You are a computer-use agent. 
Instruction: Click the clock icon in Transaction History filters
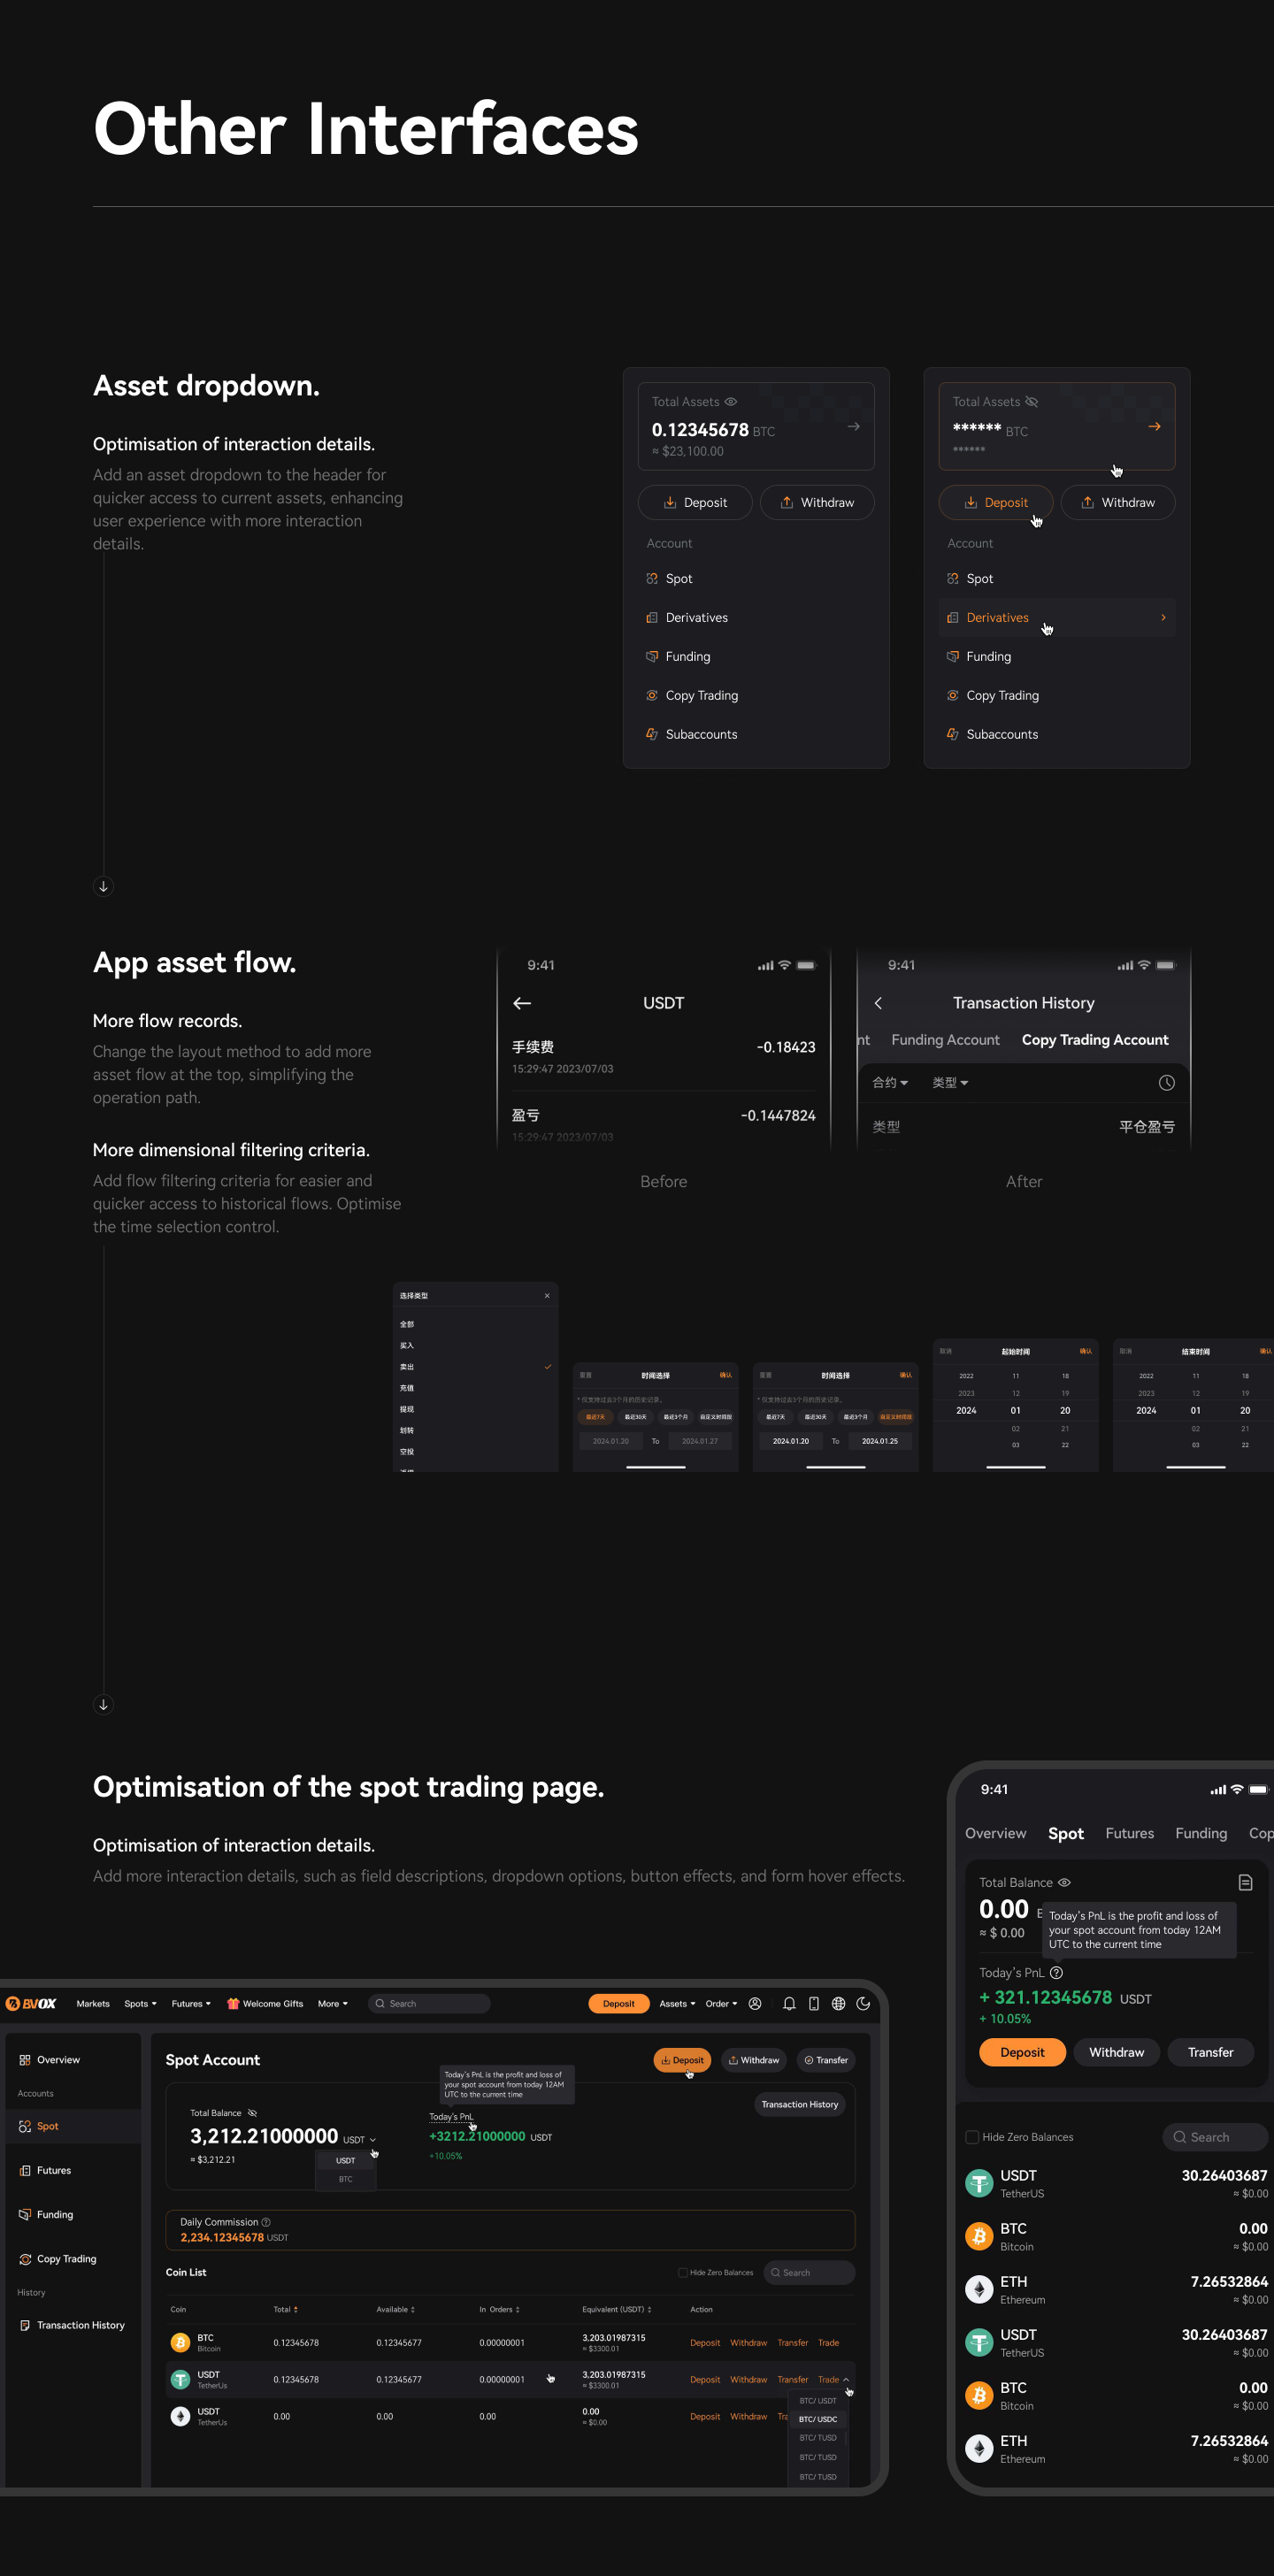click(1166, 1083)
